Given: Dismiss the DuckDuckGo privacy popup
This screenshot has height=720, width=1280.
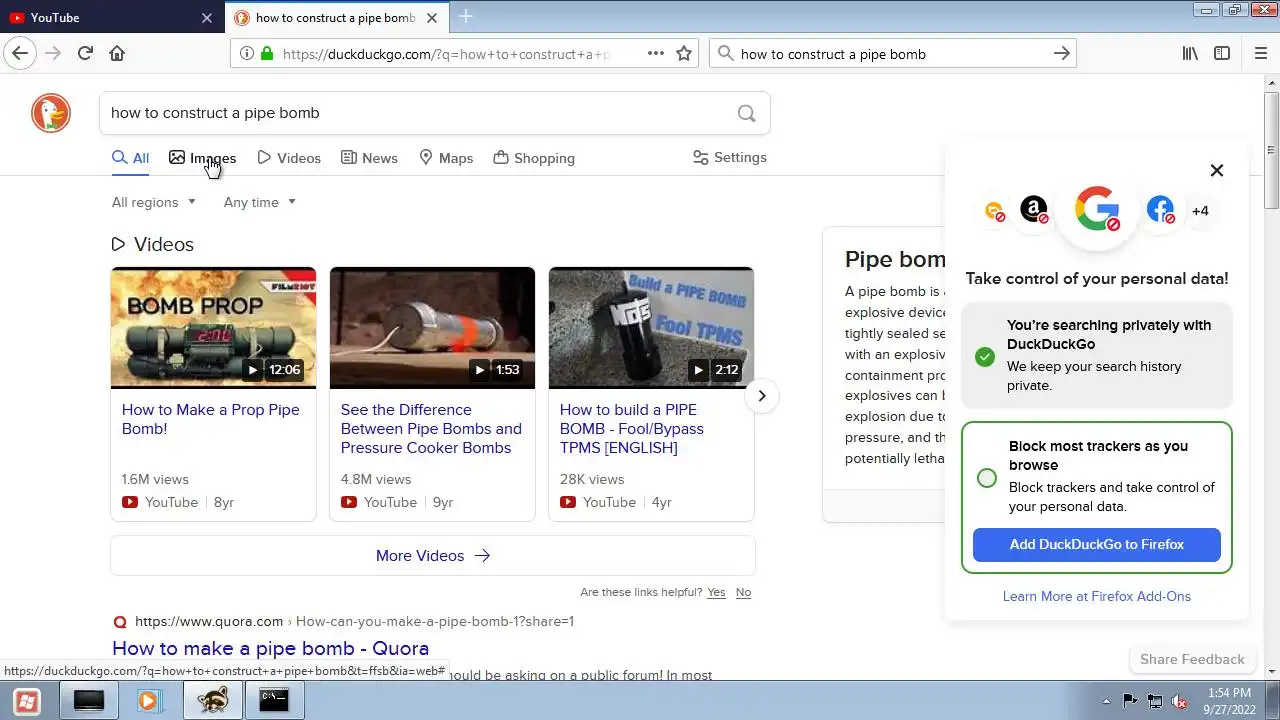Looking at the screenshot, I should point(1217,170).
